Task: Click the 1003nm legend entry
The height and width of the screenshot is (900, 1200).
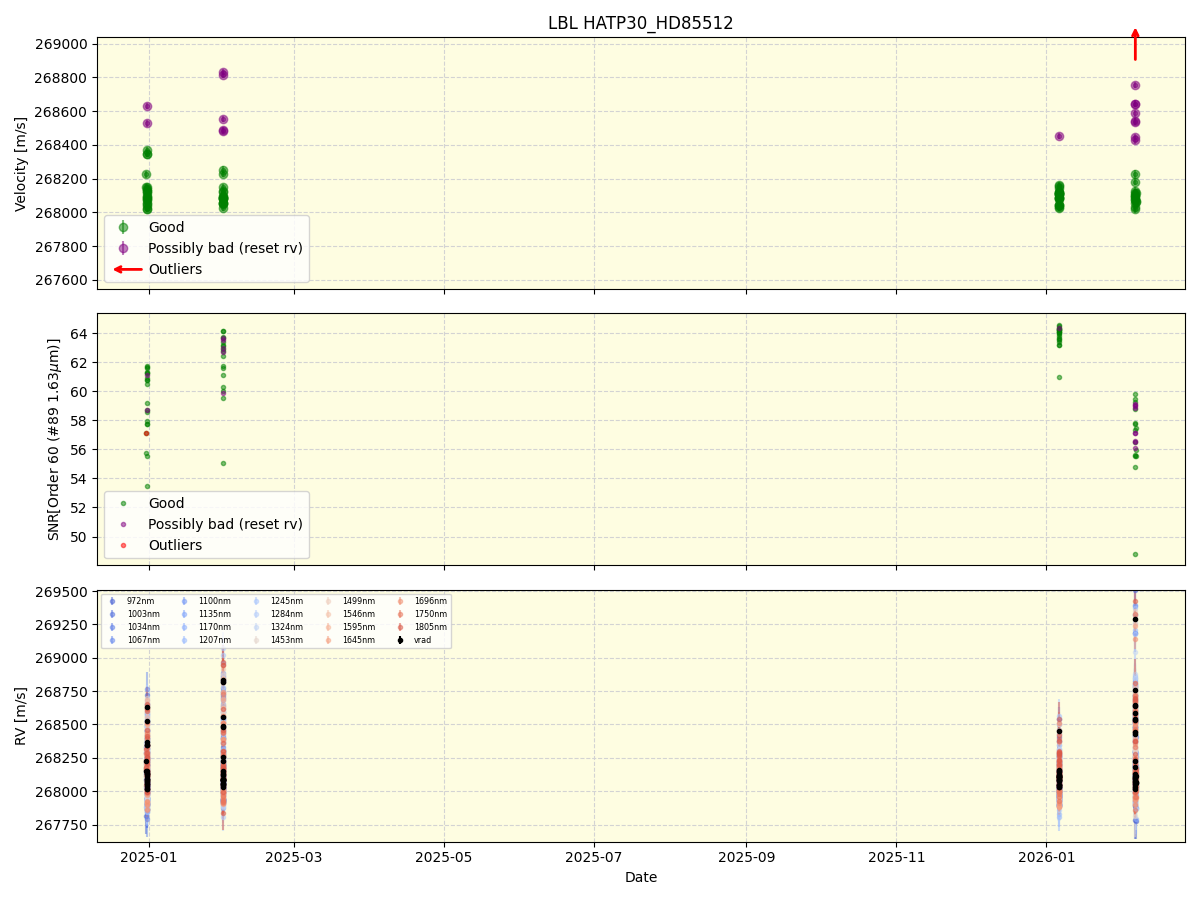Action: [134, 614]
